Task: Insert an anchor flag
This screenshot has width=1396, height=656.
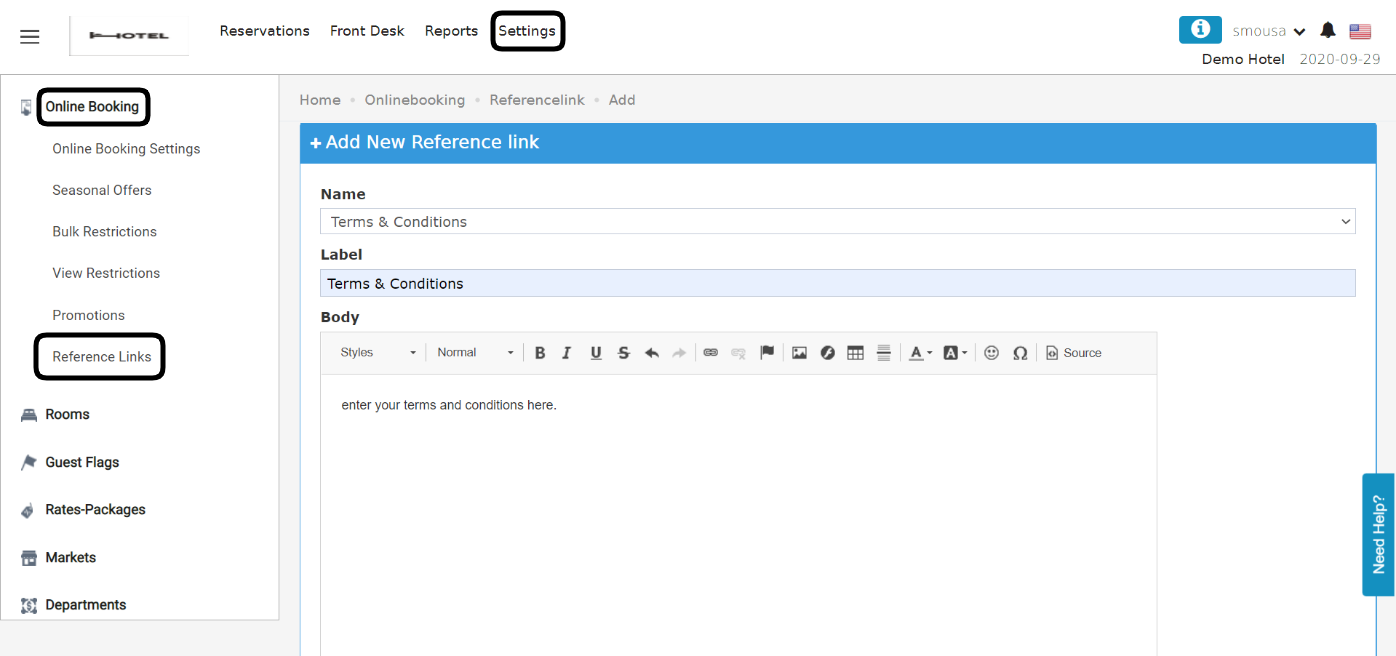Action: pos(767,353)
